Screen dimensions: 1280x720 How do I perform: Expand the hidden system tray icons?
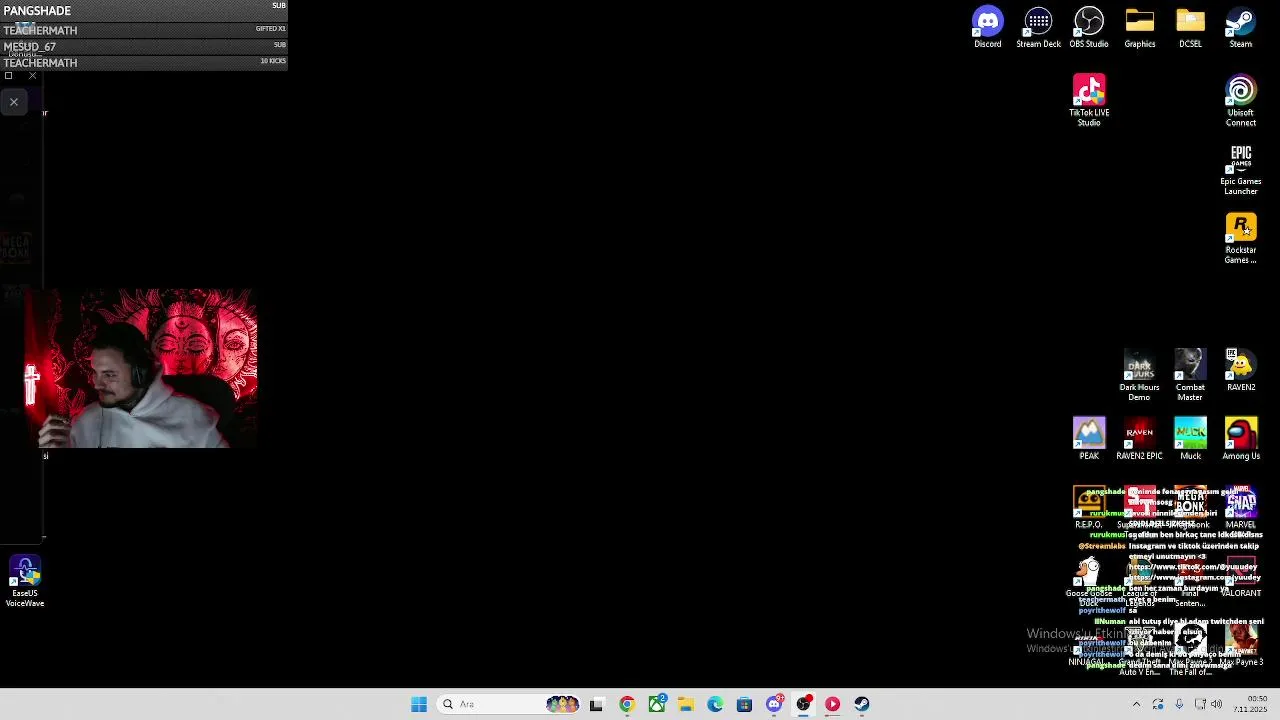click(1136, 704)
